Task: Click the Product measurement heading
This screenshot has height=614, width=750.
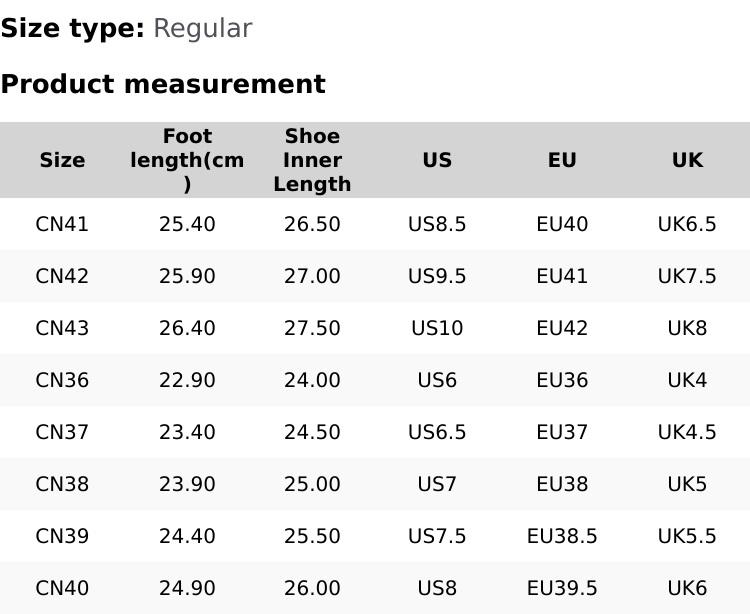Action: click(x=163, y=84)
